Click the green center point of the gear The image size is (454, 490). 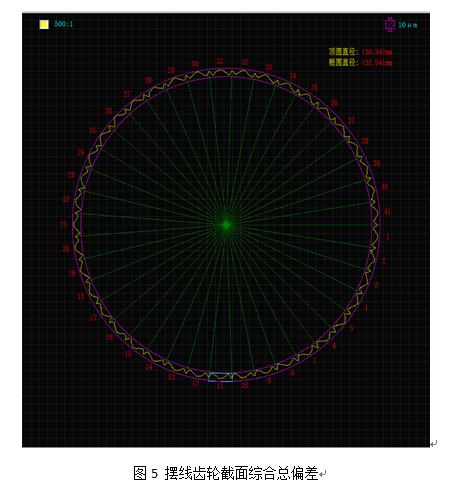[226, 225]
